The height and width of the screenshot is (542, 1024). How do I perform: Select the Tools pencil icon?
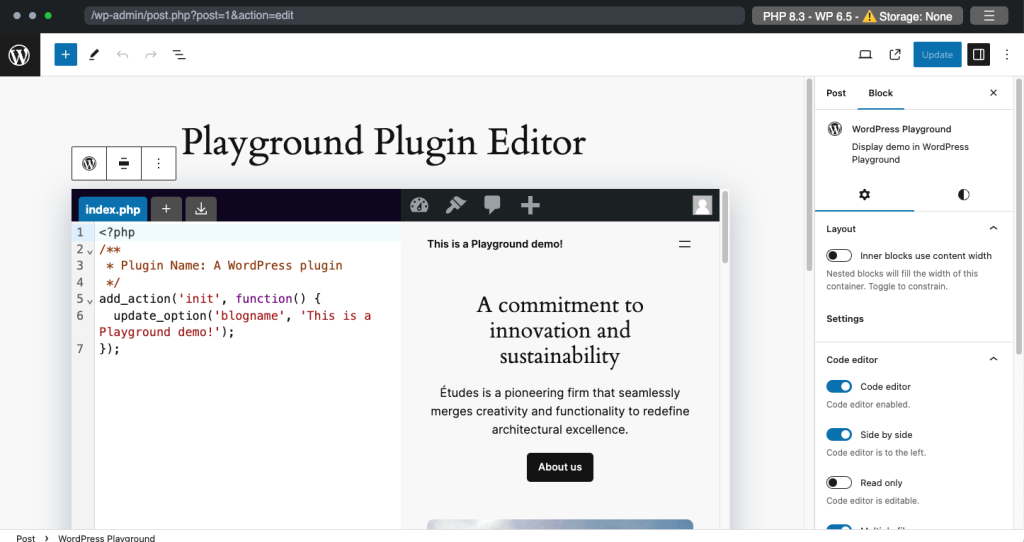pos(94,55)
